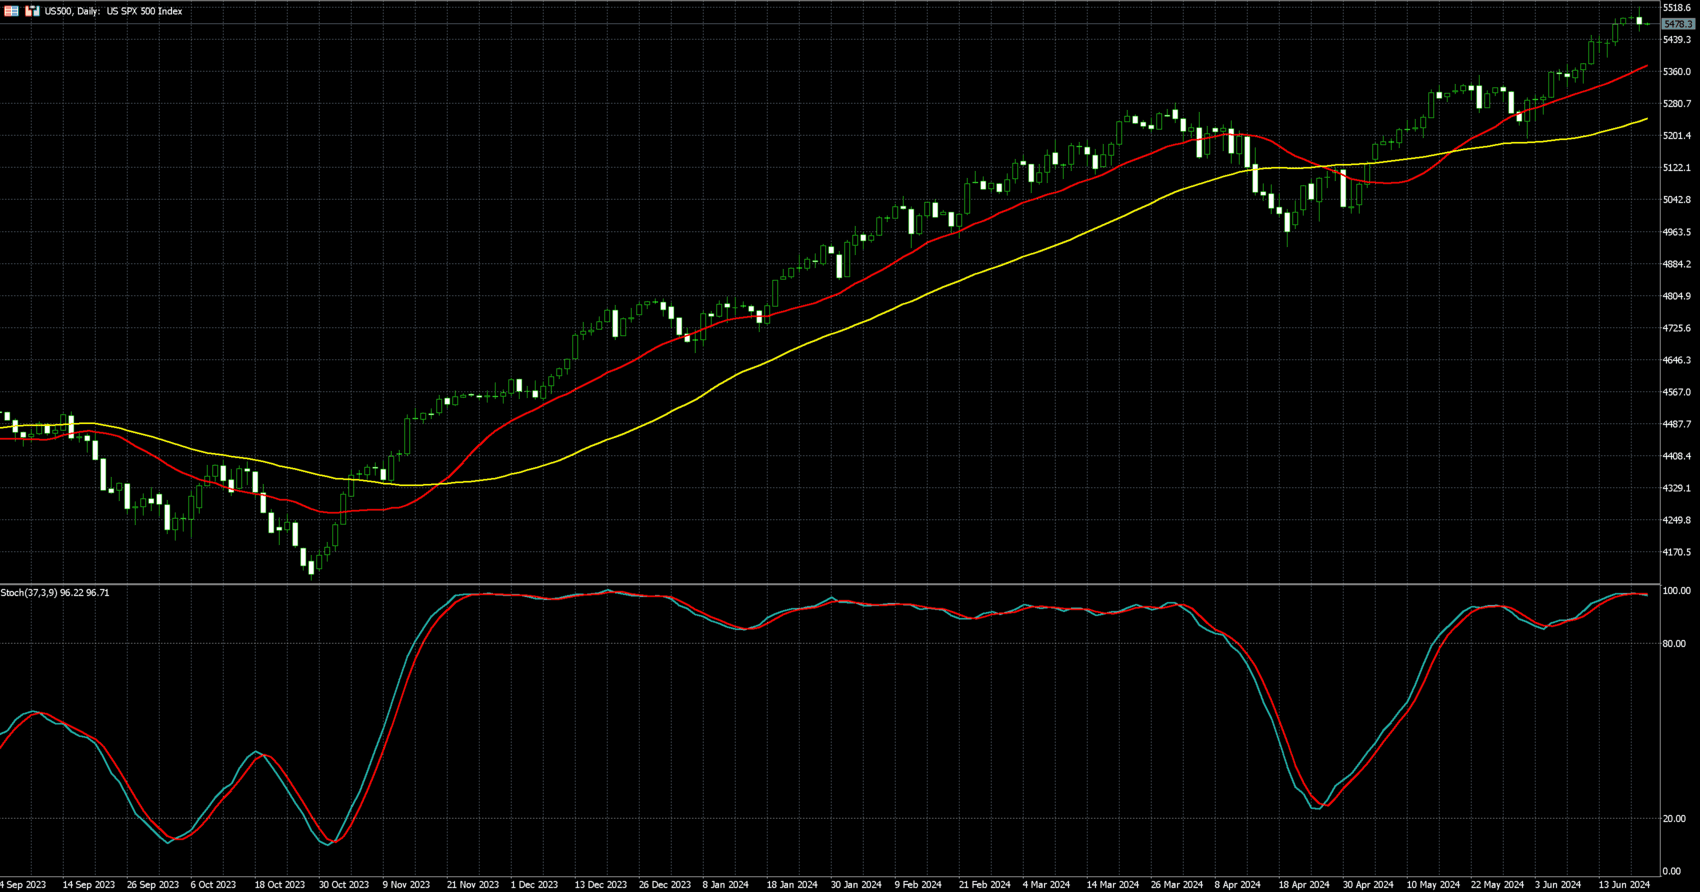Click the 5518.6 price scale label
The width and height of the screenshot is (1700, 892).
(x=1676, y=8)
